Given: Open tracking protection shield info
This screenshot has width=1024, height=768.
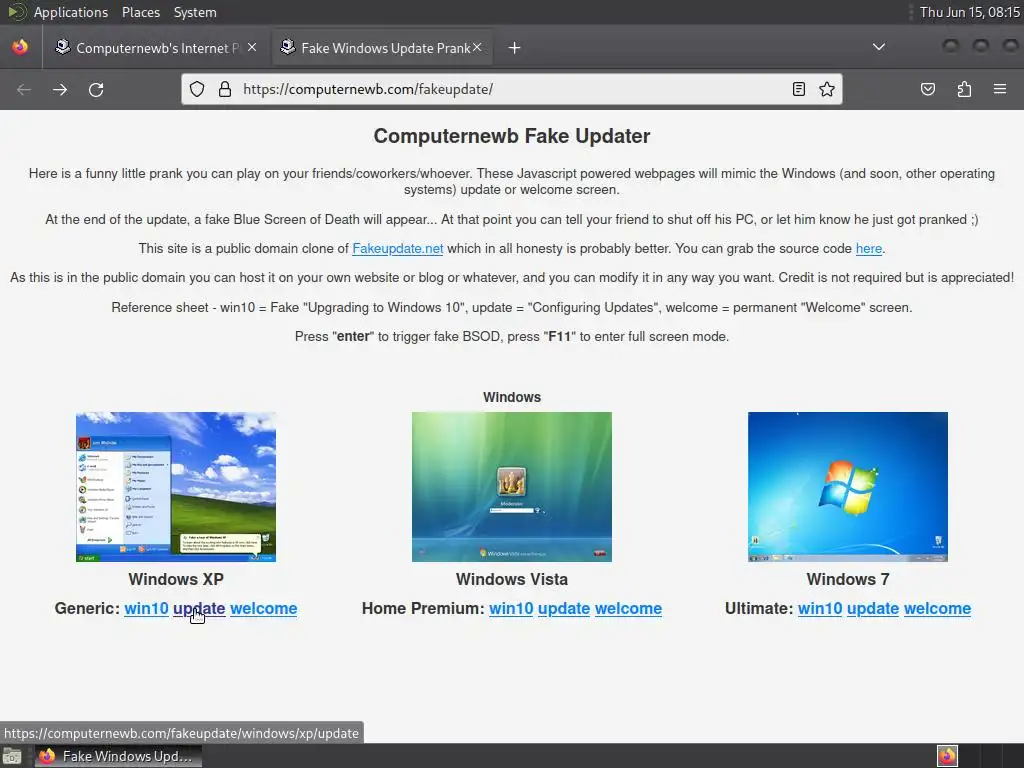Looking at the screenshot, I should (x=197, y=89).
